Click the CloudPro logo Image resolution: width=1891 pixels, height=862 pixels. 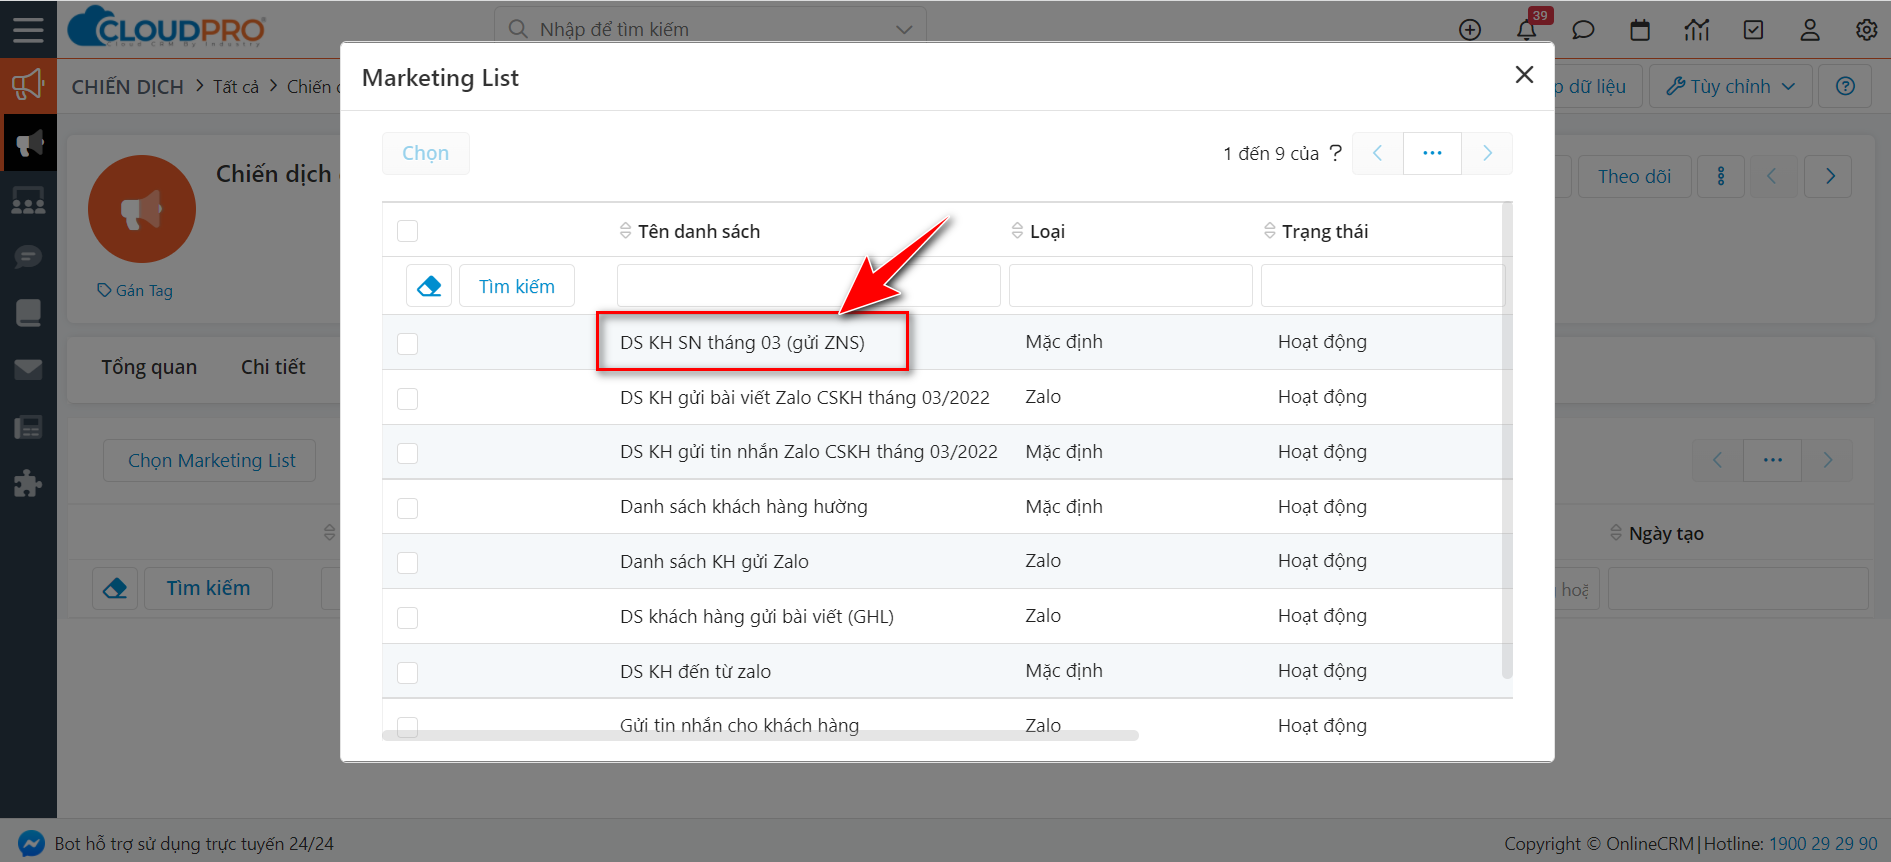(166, 27)
